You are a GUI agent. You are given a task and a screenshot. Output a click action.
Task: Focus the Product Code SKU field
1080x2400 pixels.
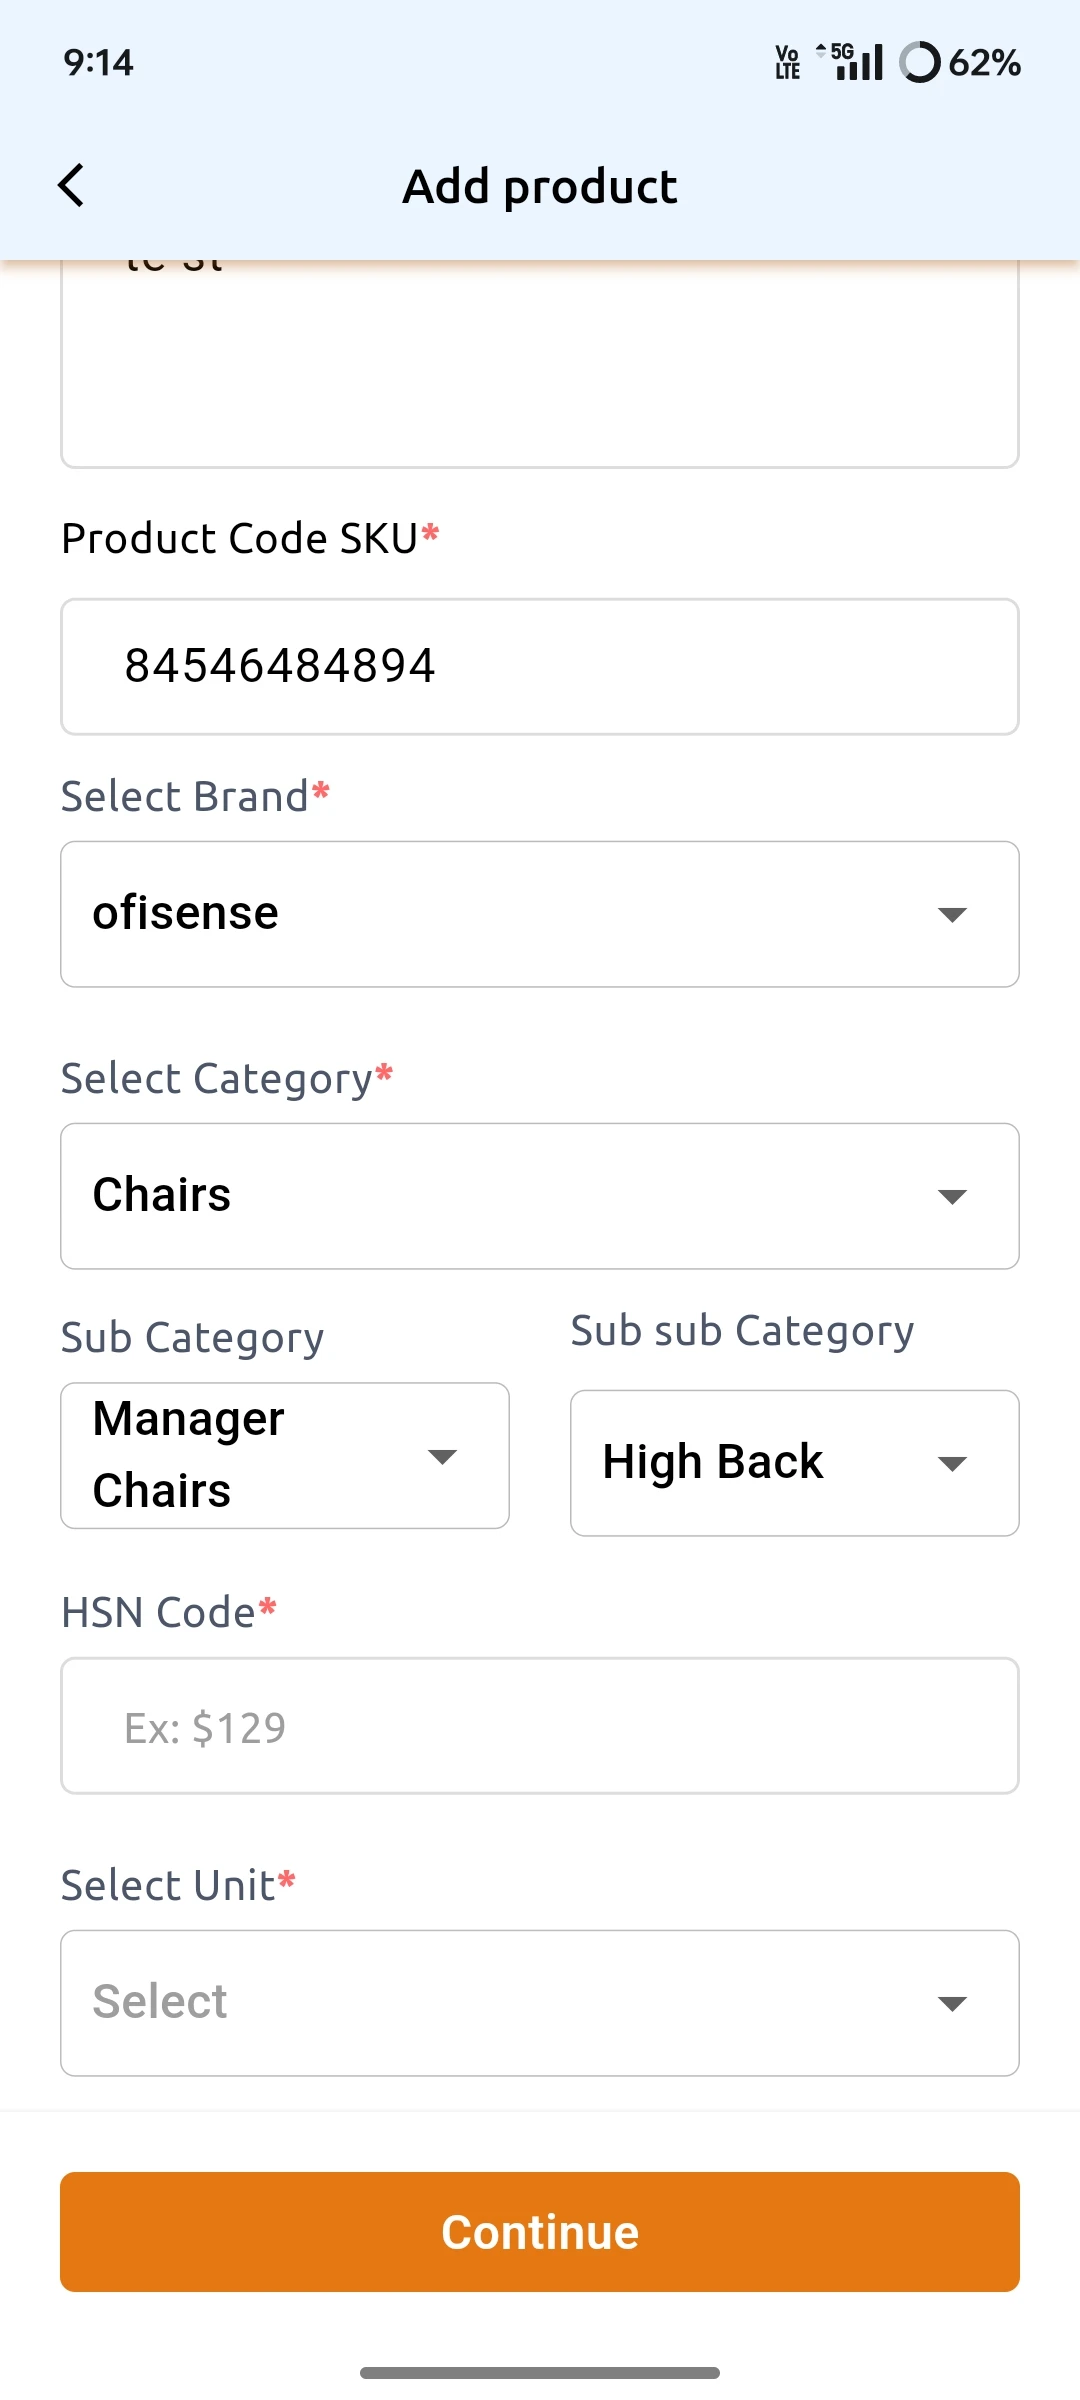click(x=540, y=667)
